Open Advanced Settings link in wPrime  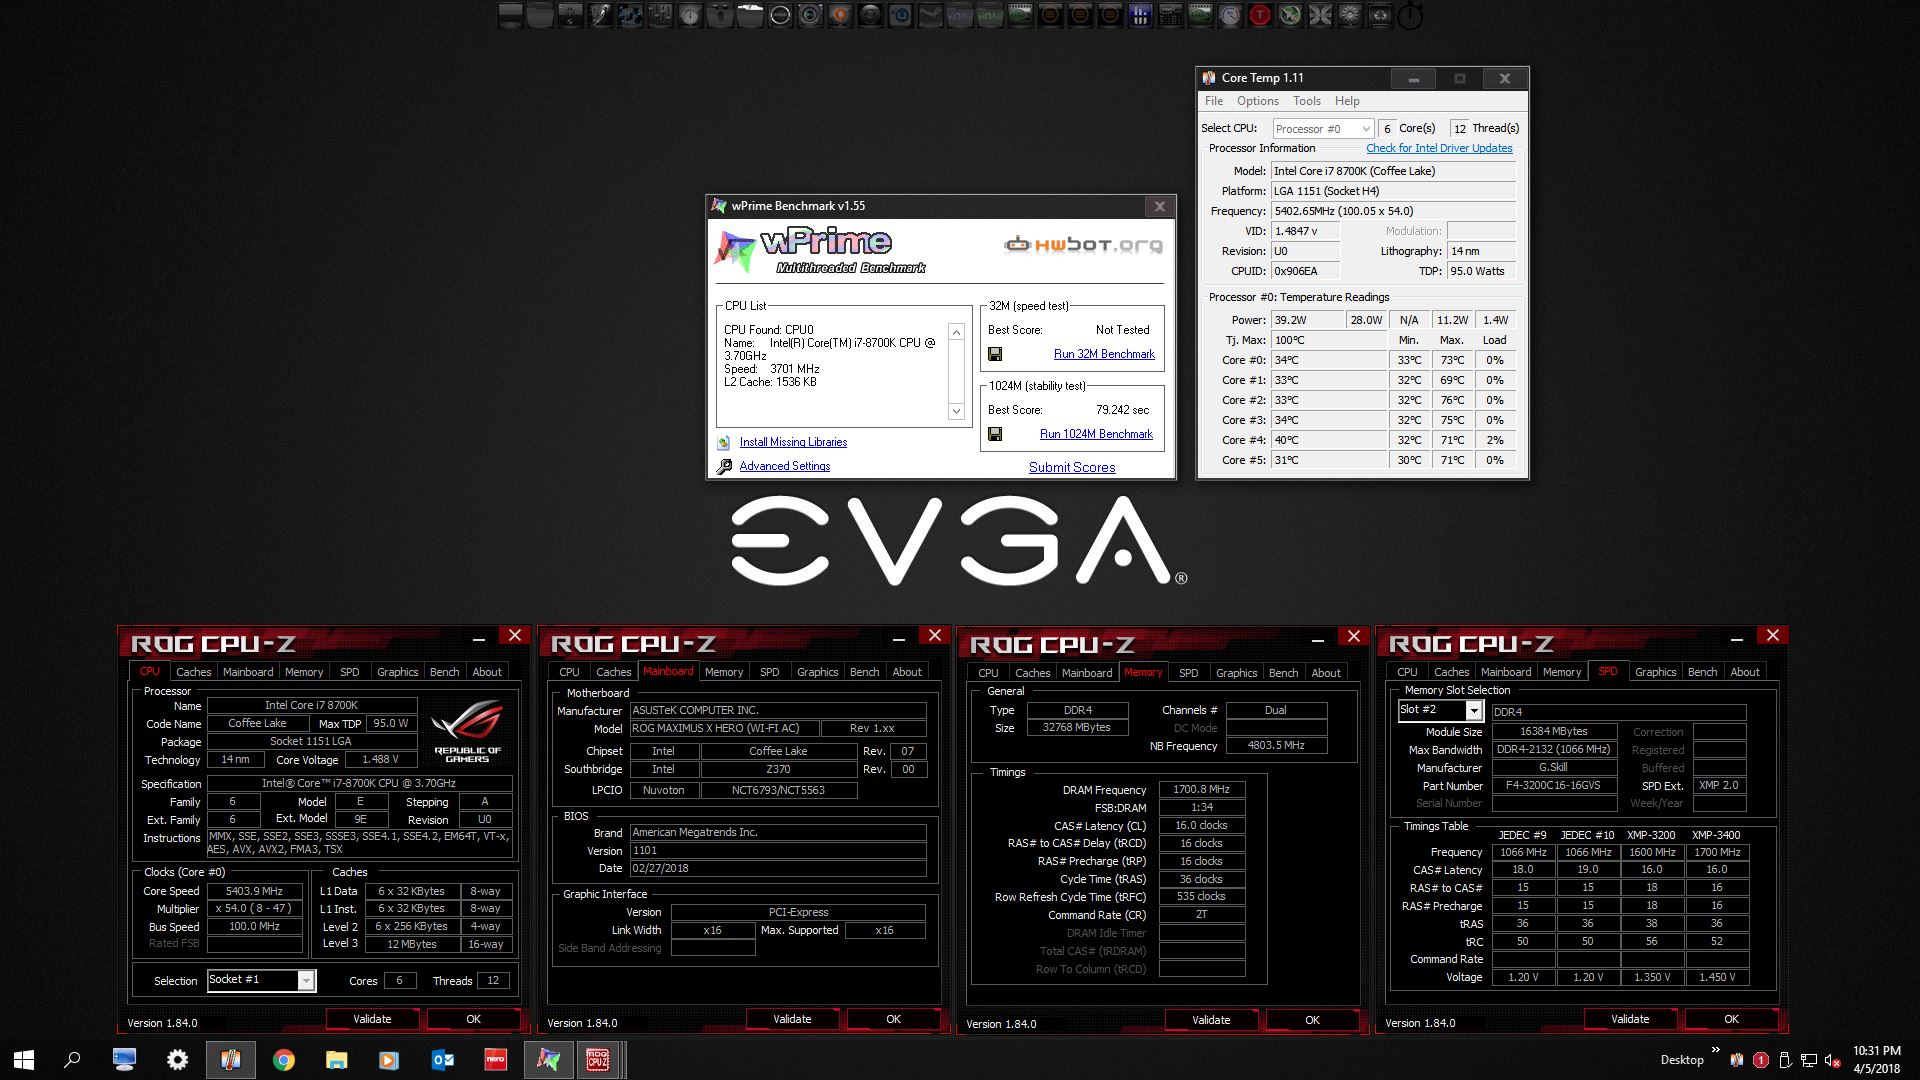[x=785, y=466]
